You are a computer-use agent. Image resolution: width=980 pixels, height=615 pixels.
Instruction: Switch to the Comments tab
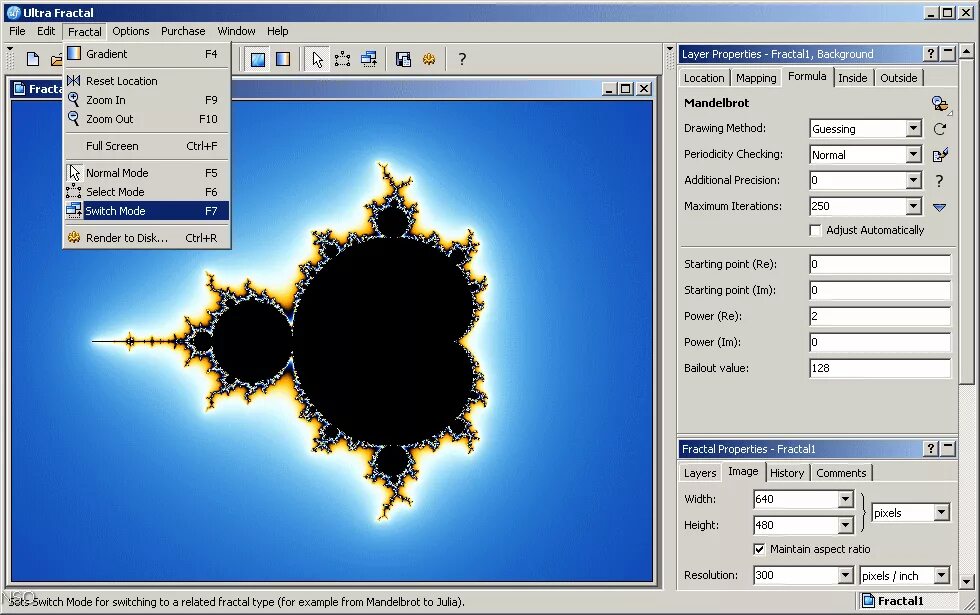pyautogui.click(x=841, y=473)
